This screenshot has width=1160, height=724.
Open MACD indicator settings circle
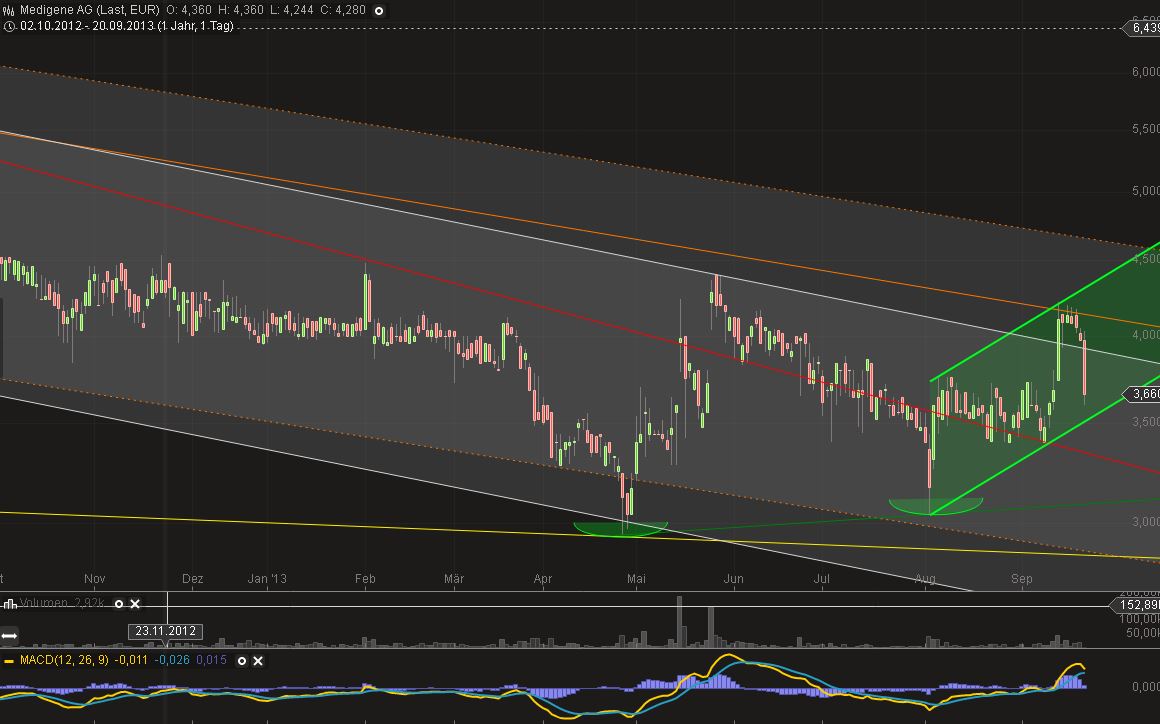[x=241, y=660]
